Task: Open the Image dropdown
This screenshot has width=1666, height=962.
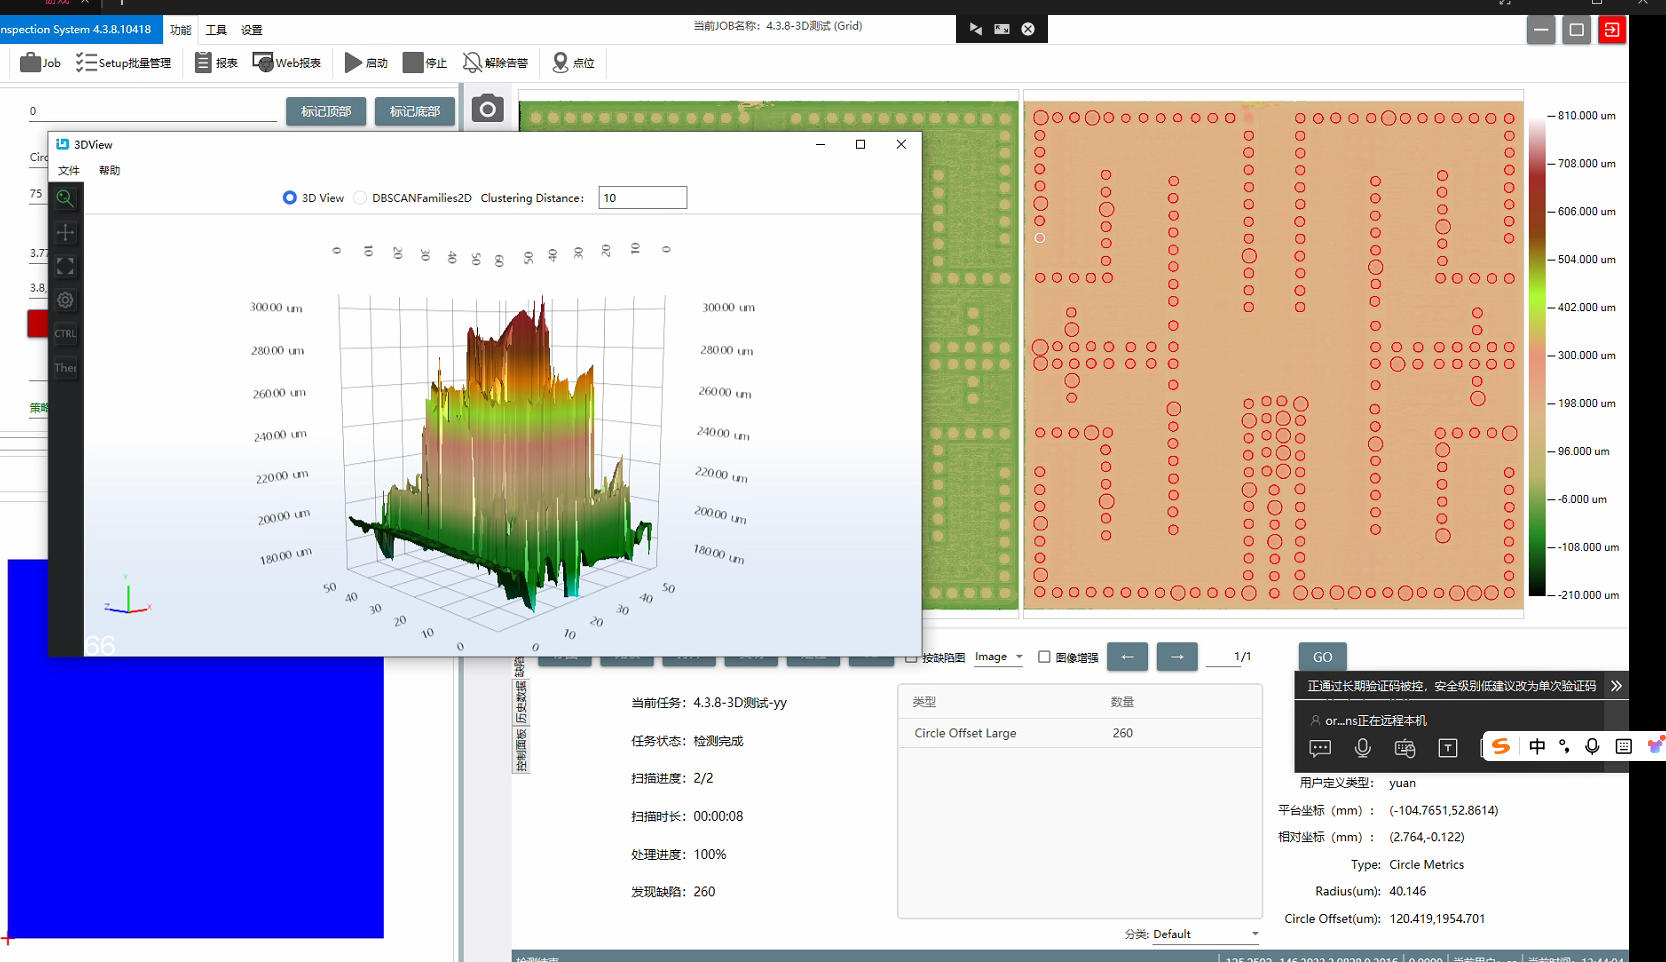Action: [998, 657]
